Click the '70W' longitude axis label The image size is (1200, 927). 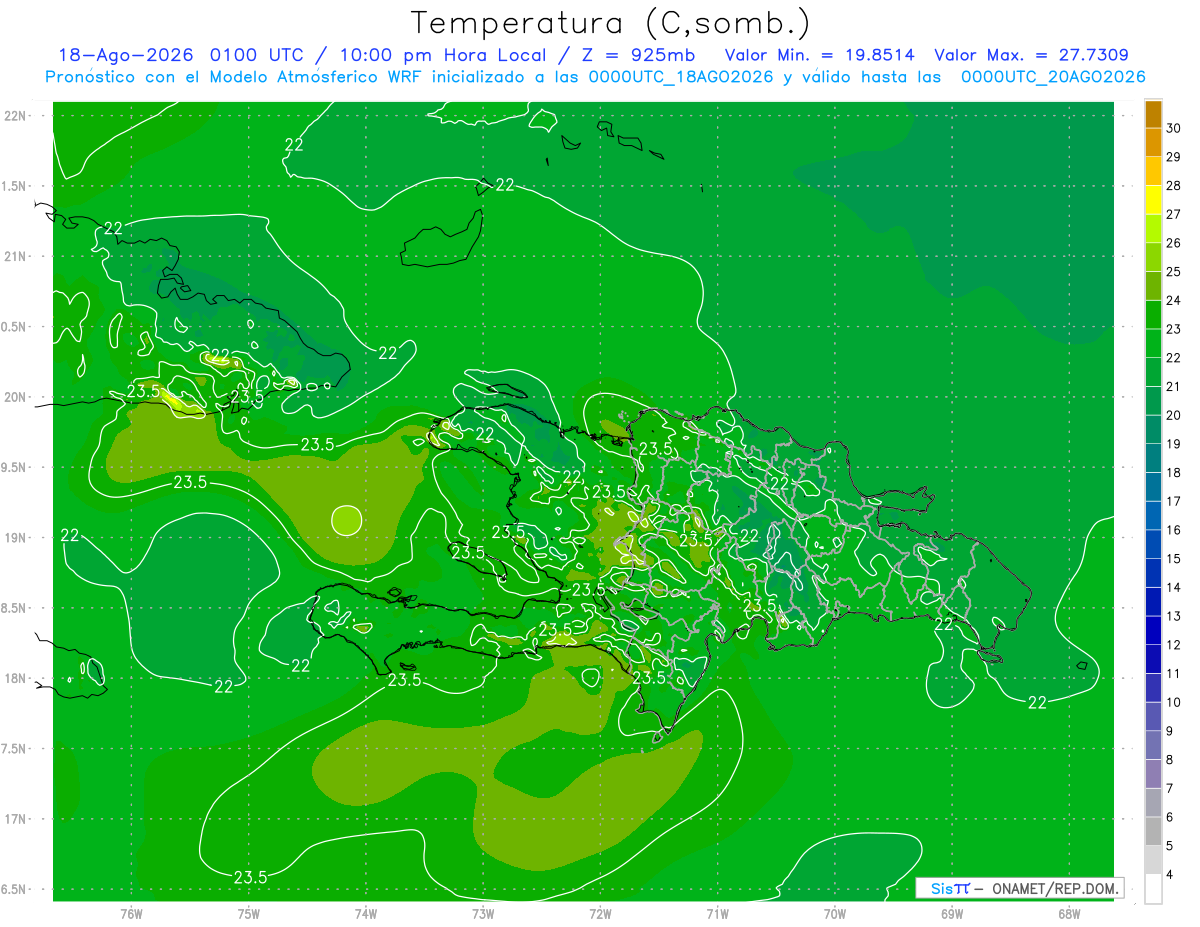(835, 913)
